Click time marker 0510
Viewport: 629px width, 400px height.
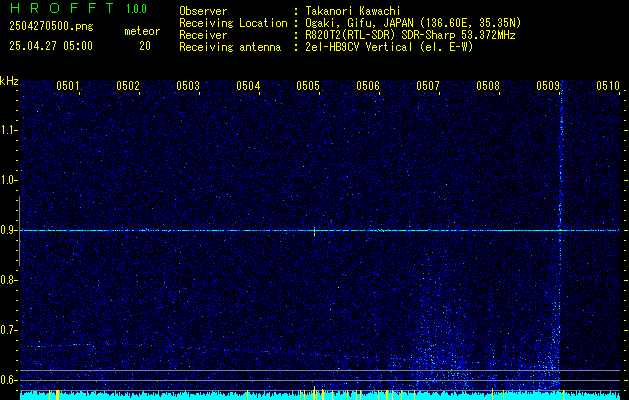pos(608,86)
